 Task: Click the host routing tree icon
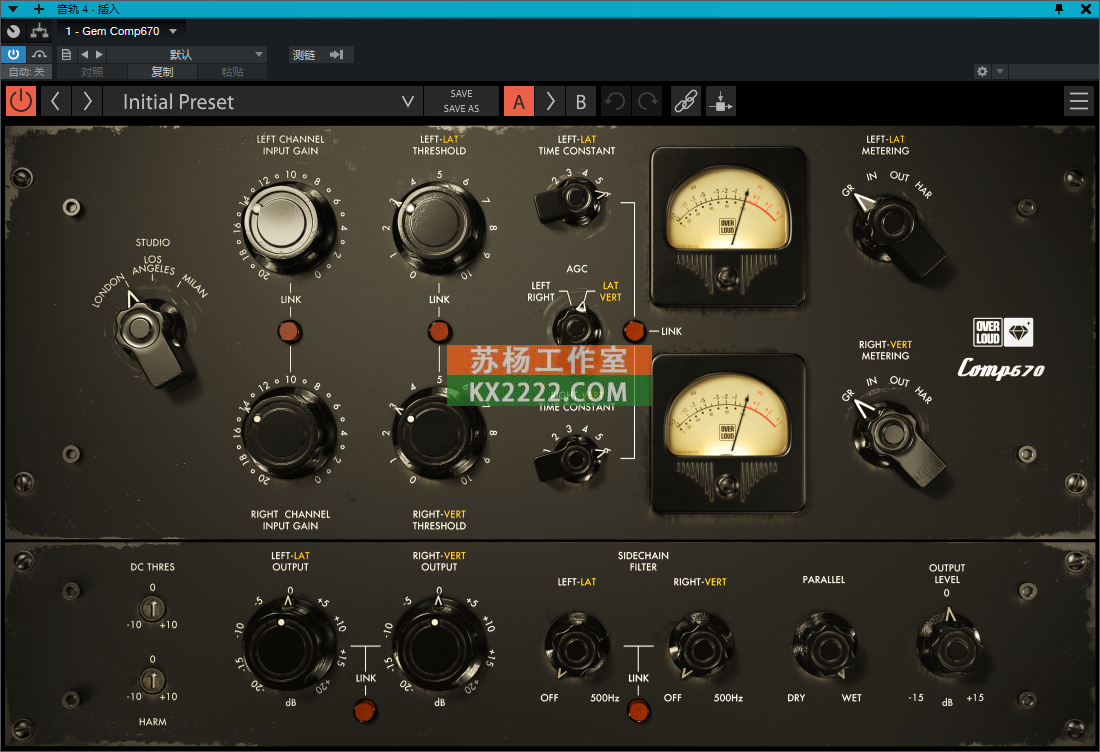39,31
